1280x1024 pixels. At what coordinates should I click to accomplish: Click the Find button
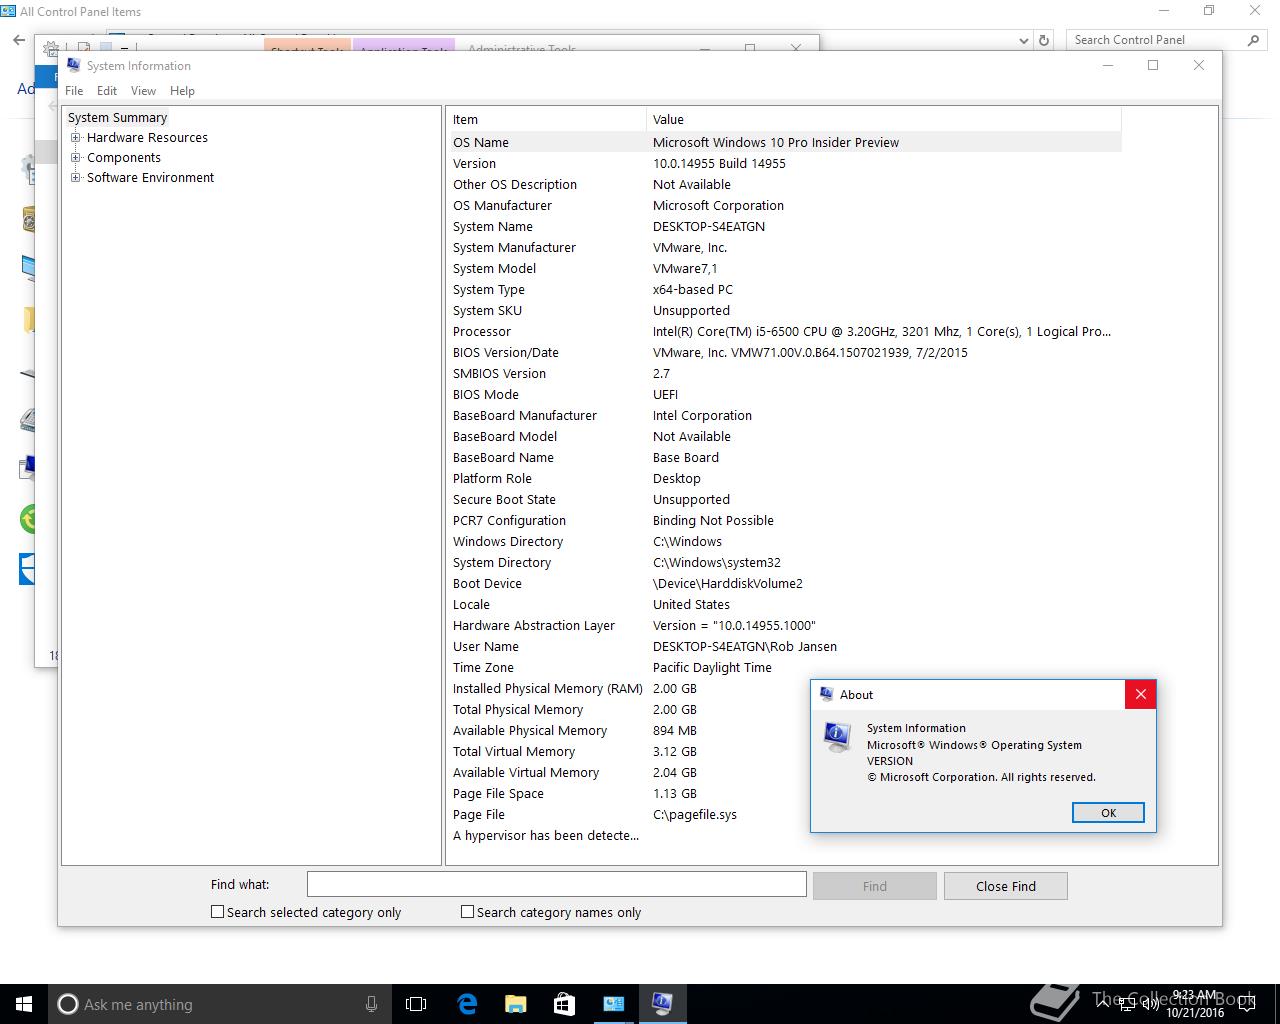coord(875,886)
